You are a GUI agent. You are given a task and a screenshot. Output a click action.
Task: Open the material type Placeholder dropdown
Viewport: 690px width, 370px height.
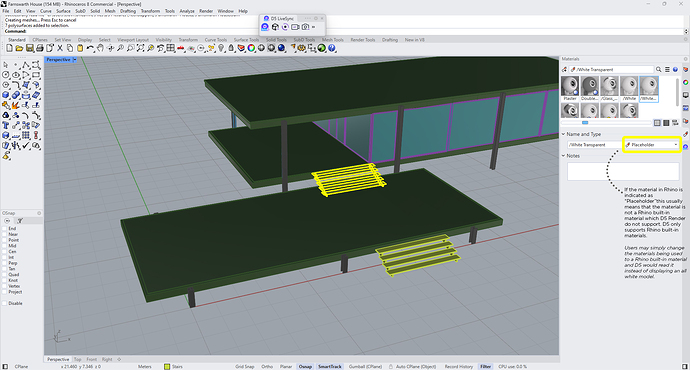(652, 145)
